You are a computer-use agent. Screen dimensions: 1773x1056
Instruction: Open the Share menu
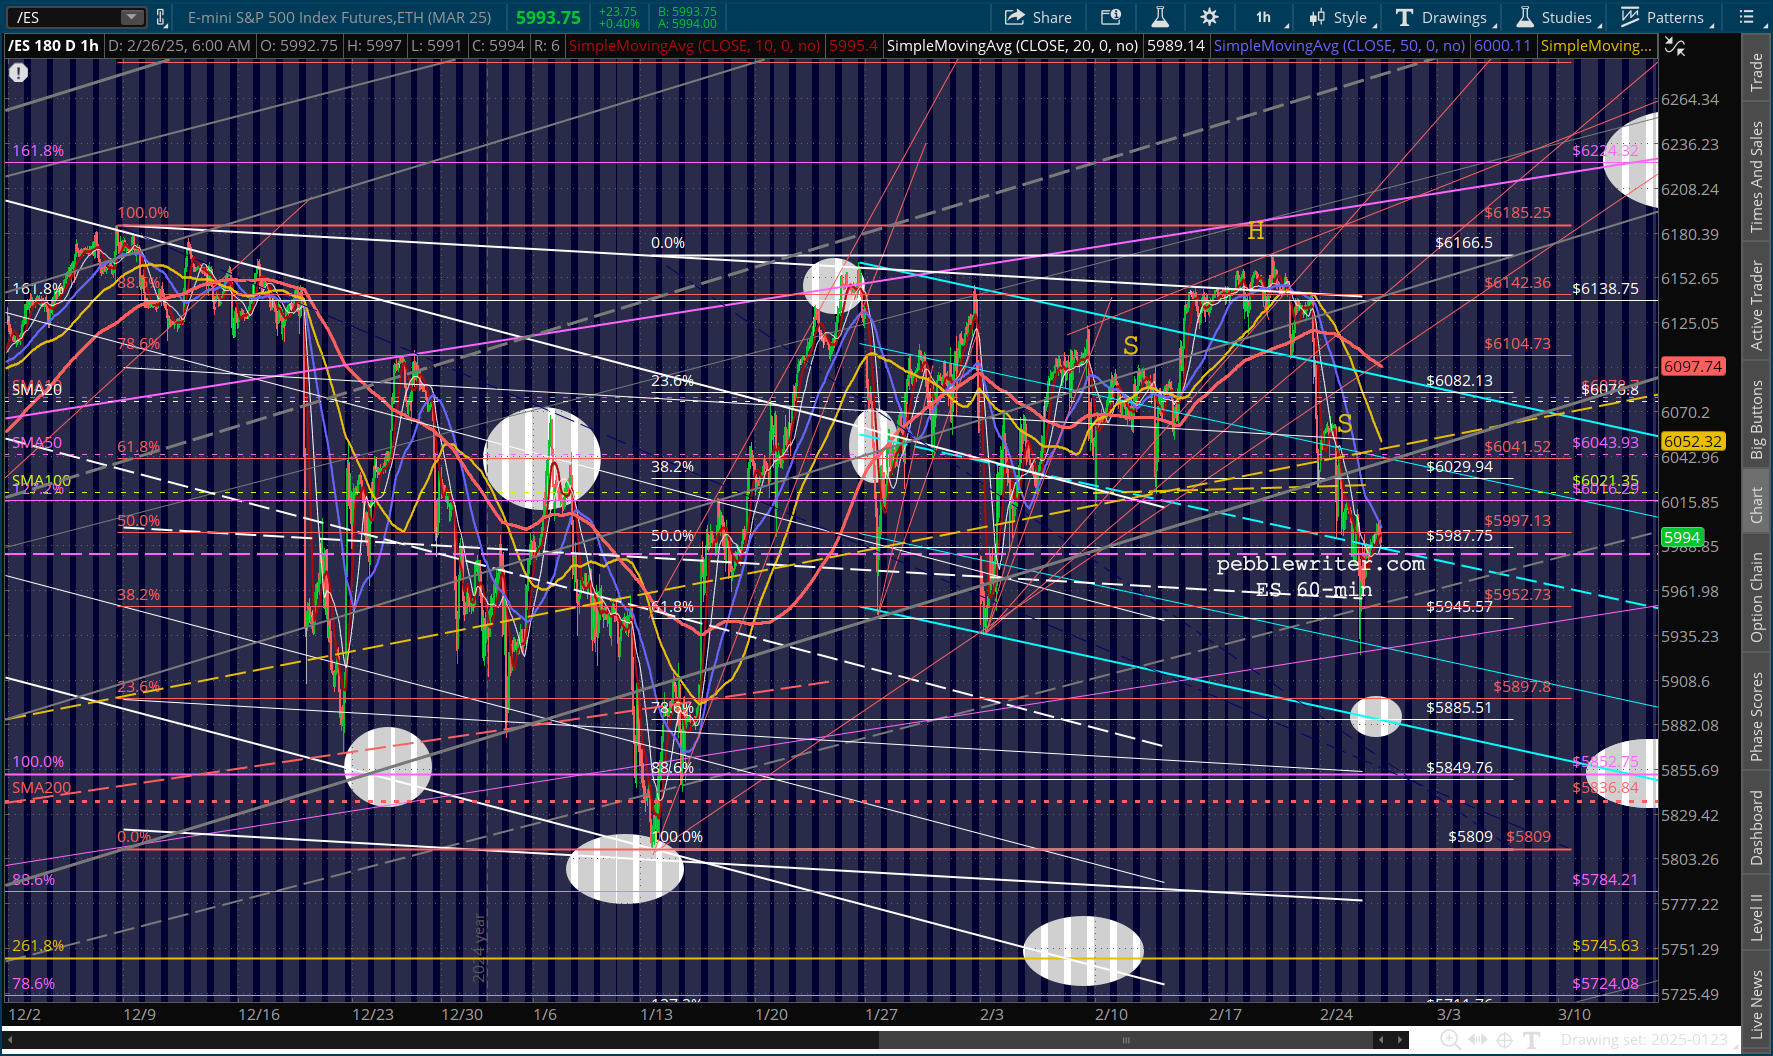pos(1038,17)
